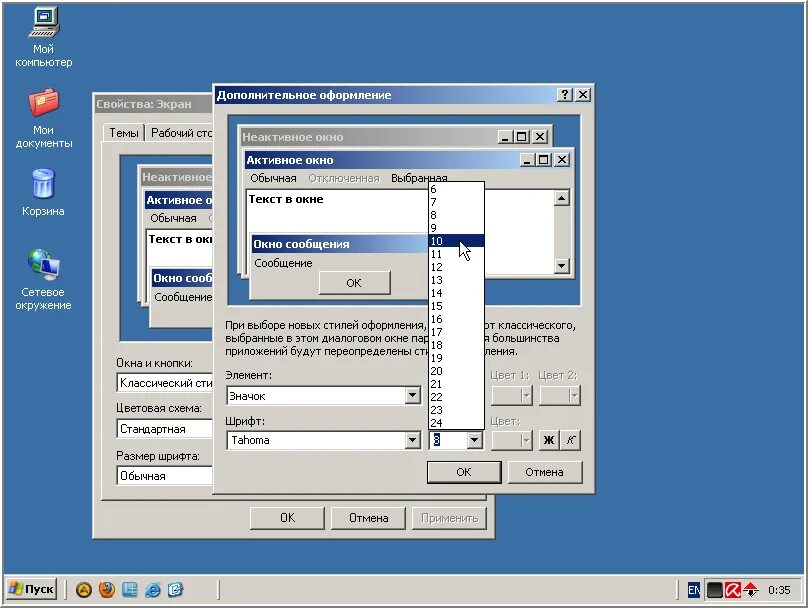Choose font size 19 in list
This screenshot has width=808, height=608.
click(x=456, y=358)
